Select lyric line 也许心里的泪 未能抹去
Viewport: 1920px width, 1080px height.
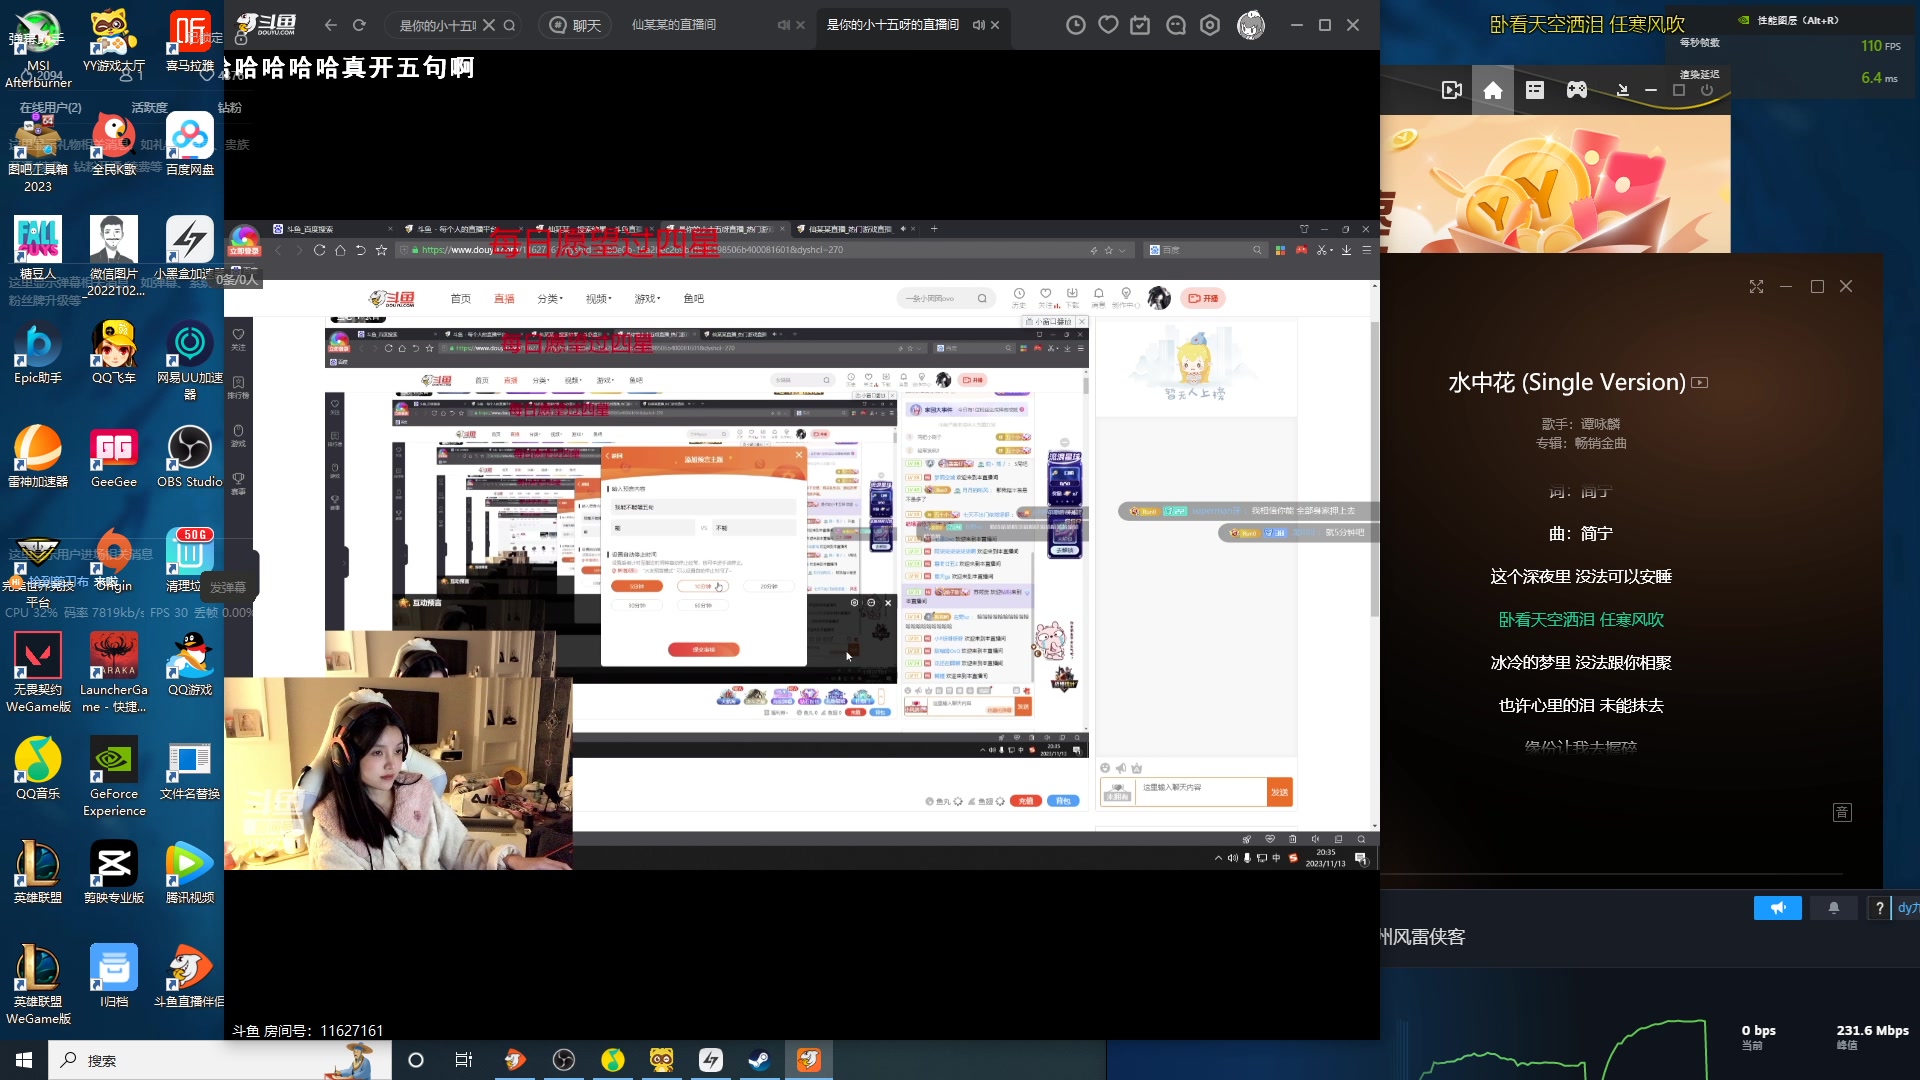pyautogui.click(x=1580, y=706)
